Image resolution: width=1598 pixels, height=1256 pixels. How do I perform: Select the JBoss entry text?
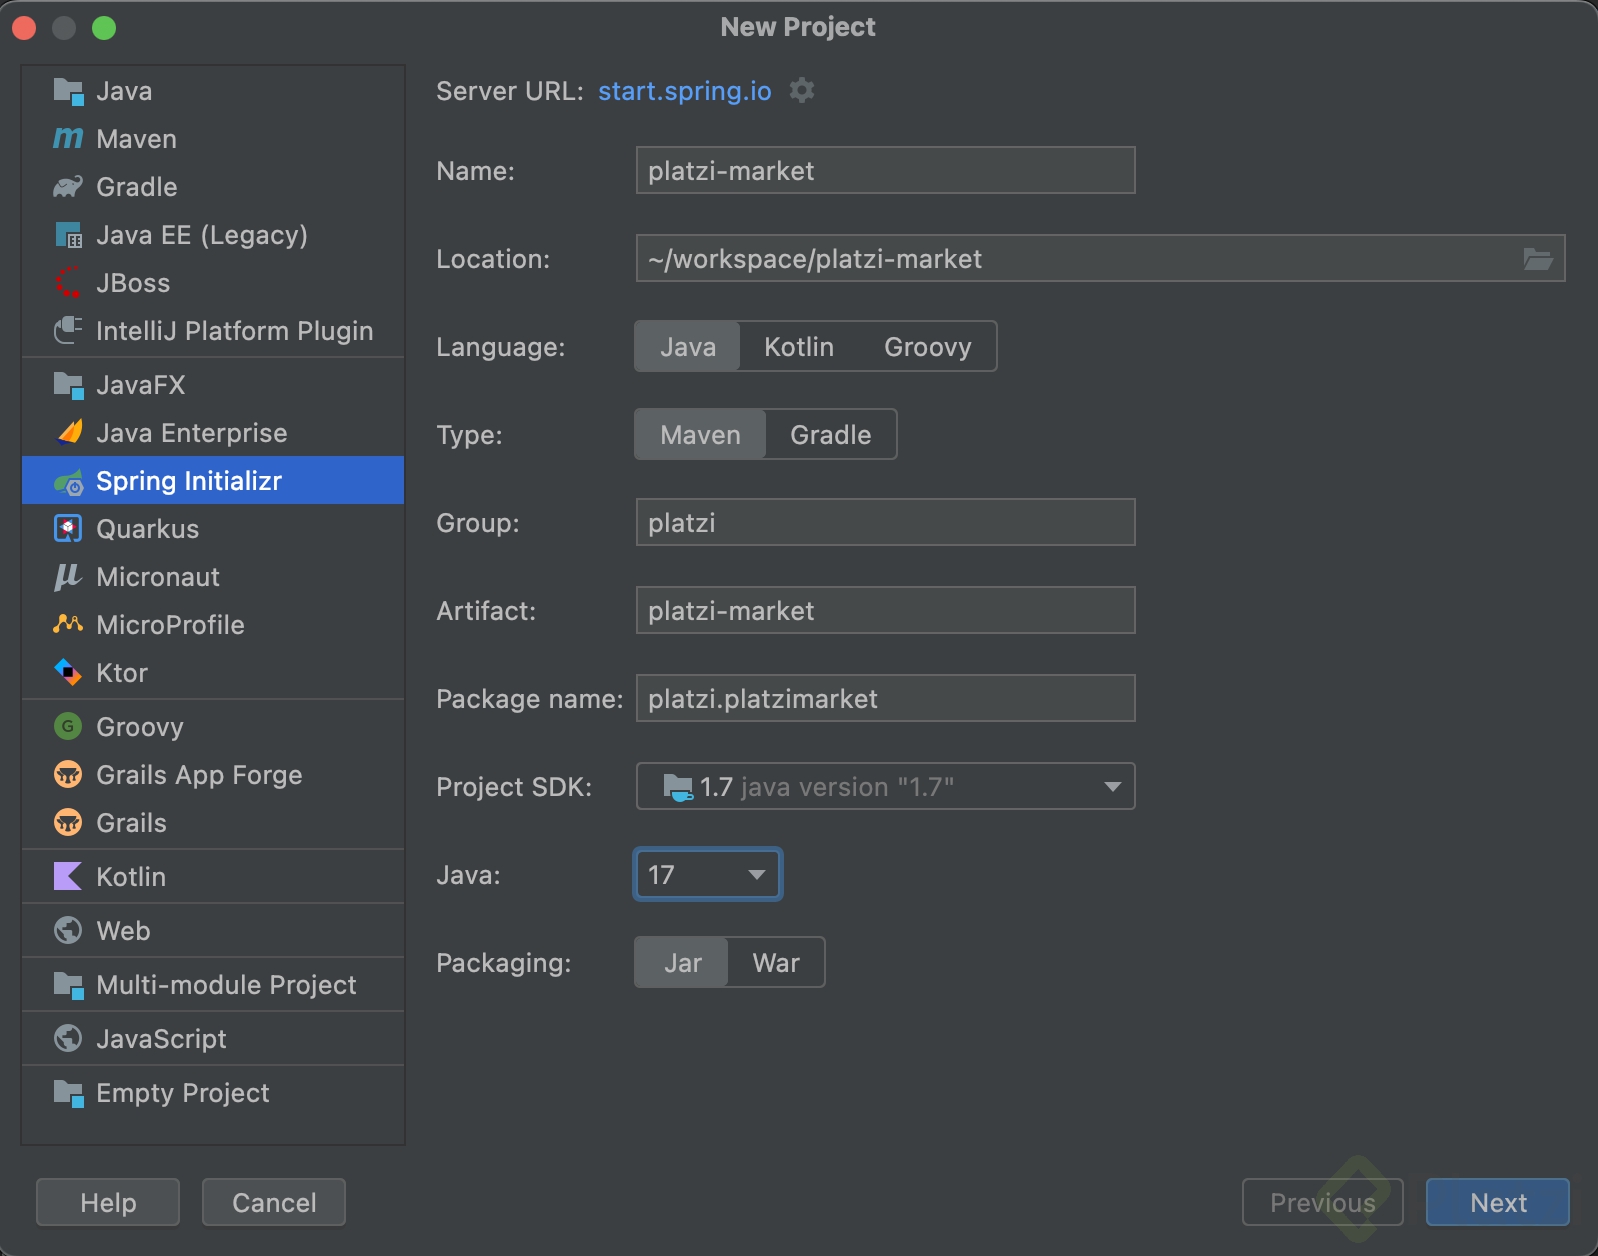coord(133,283)
